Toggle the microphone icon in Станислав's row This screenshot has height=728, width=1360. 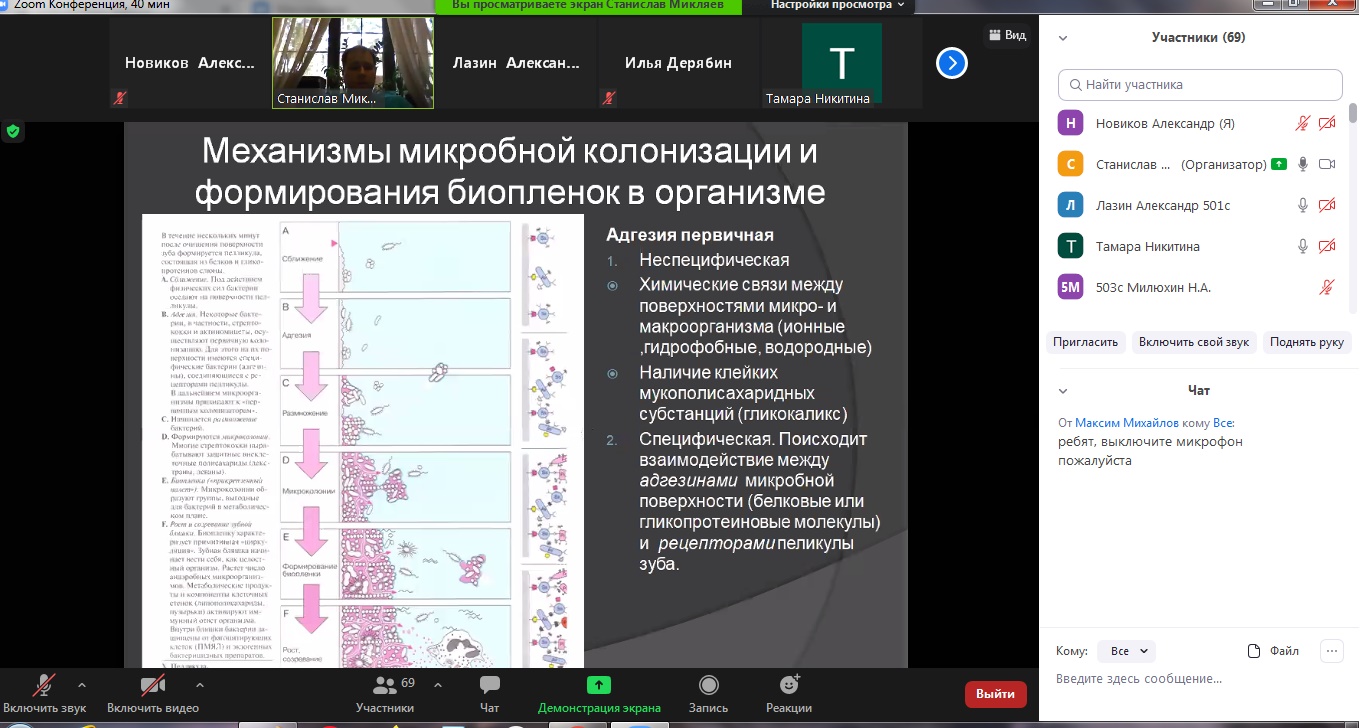1302,164
